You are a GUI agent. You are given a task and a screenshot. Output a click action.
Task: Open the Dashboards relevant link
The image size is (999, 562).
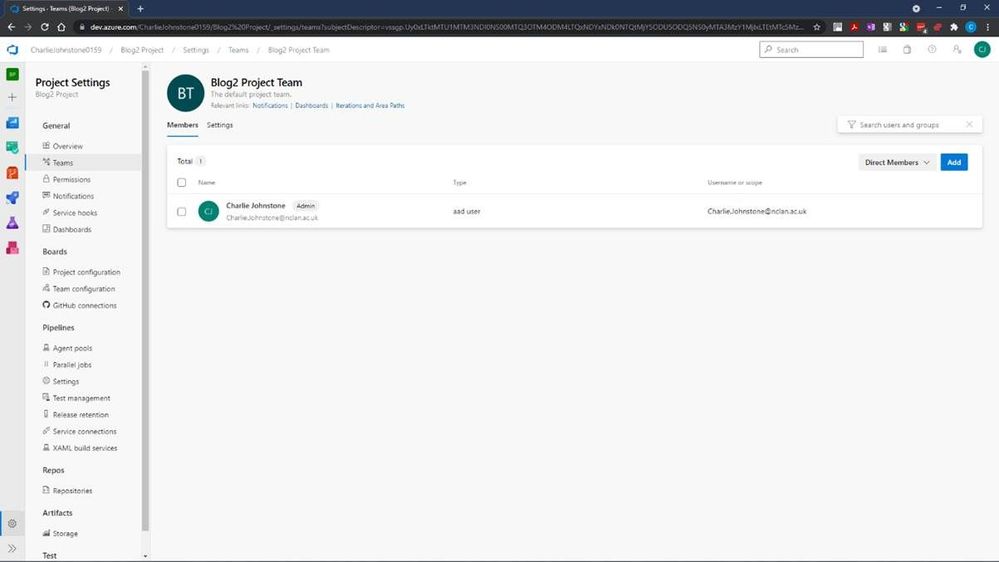coord(312,106)
